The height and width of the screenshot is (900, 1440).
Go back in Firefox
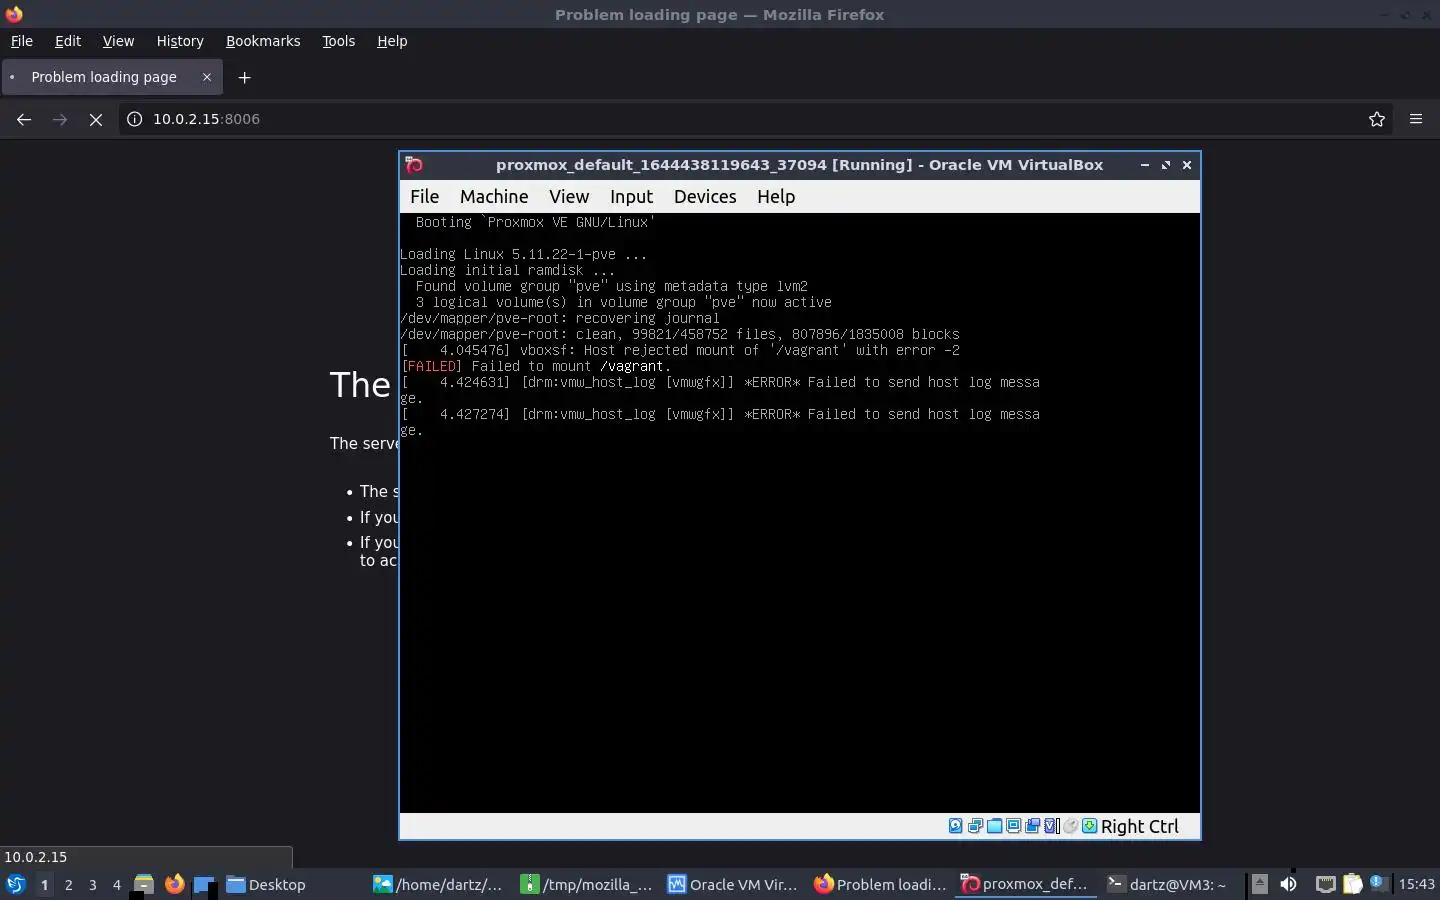coord(24,119)
